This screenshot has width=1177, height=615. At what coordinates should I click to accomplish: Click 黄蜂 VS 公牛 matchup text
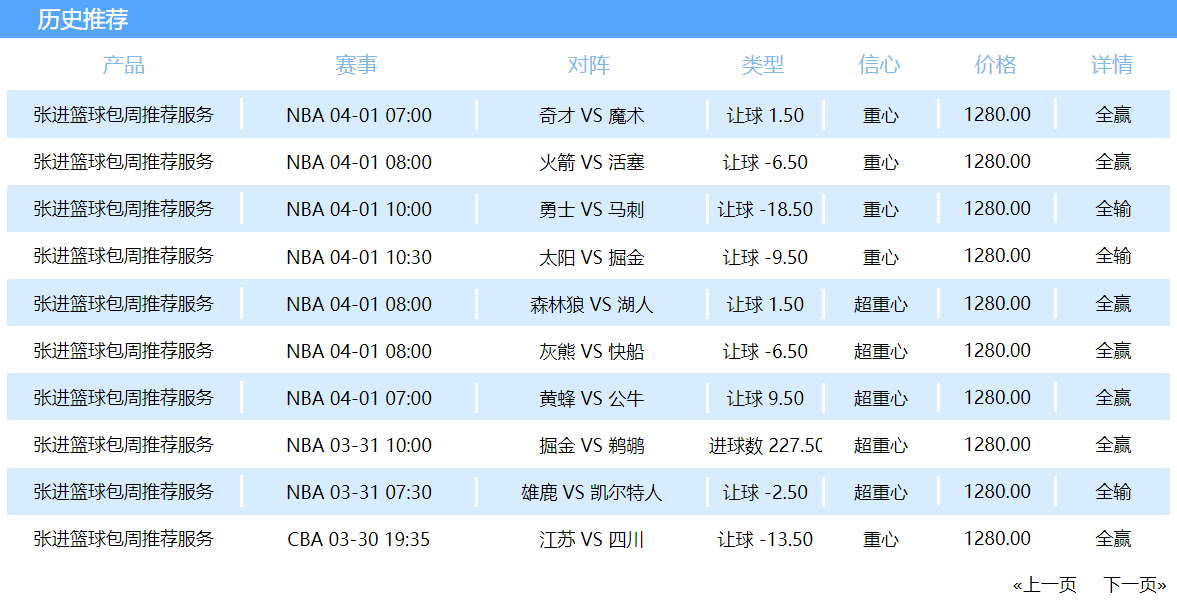tap(591, 398)
